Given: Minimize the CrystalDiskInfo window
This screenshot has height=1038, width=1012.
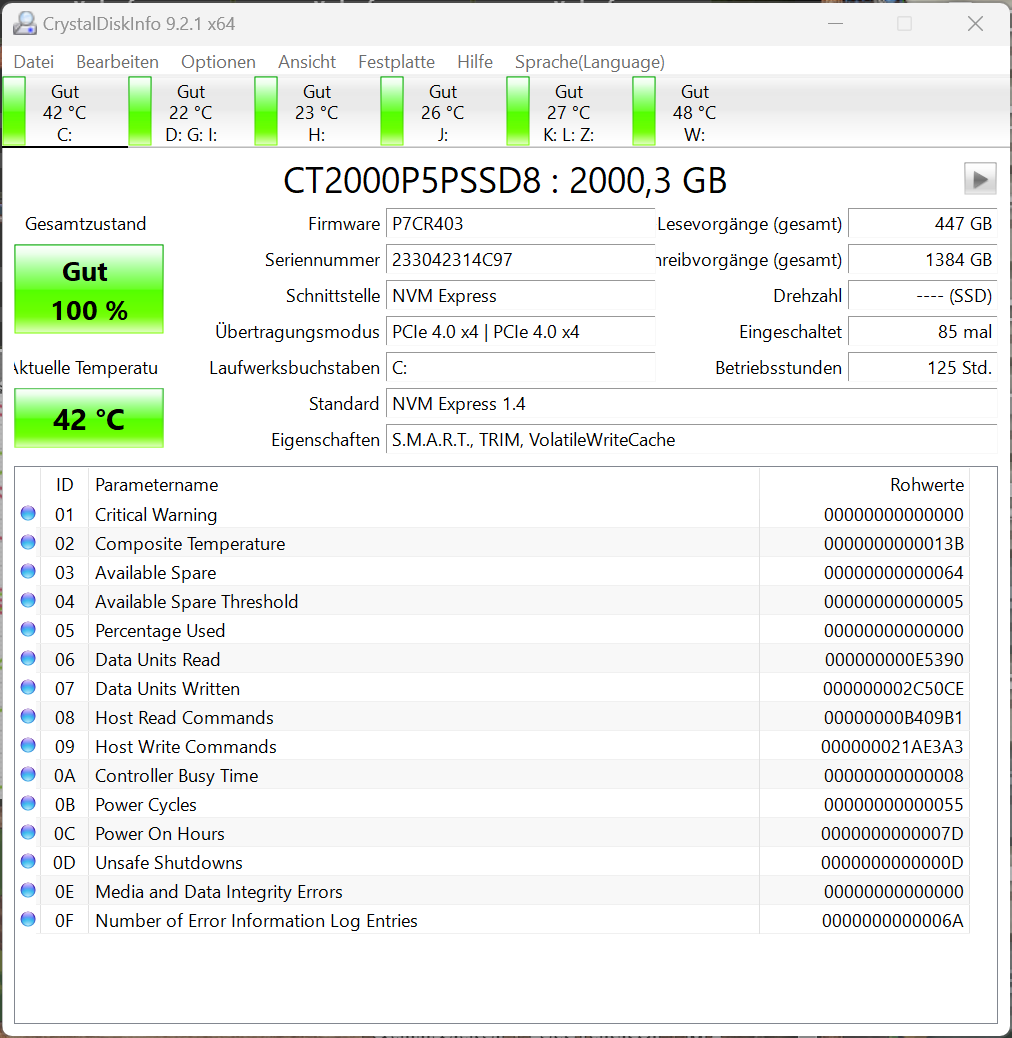Looking at the screenshot, I should click(835, 24).
